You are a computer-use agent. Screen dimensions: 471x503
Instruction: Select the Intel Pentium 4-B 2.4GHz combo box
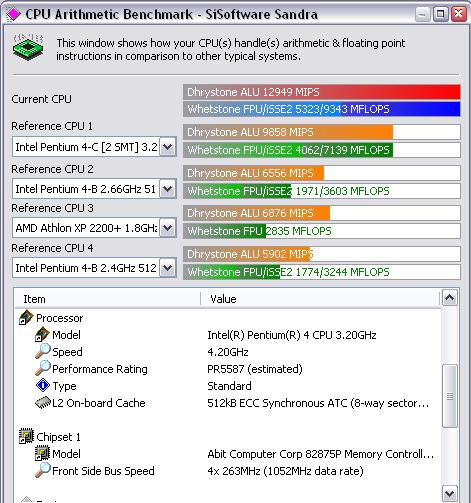click(94, 267)
